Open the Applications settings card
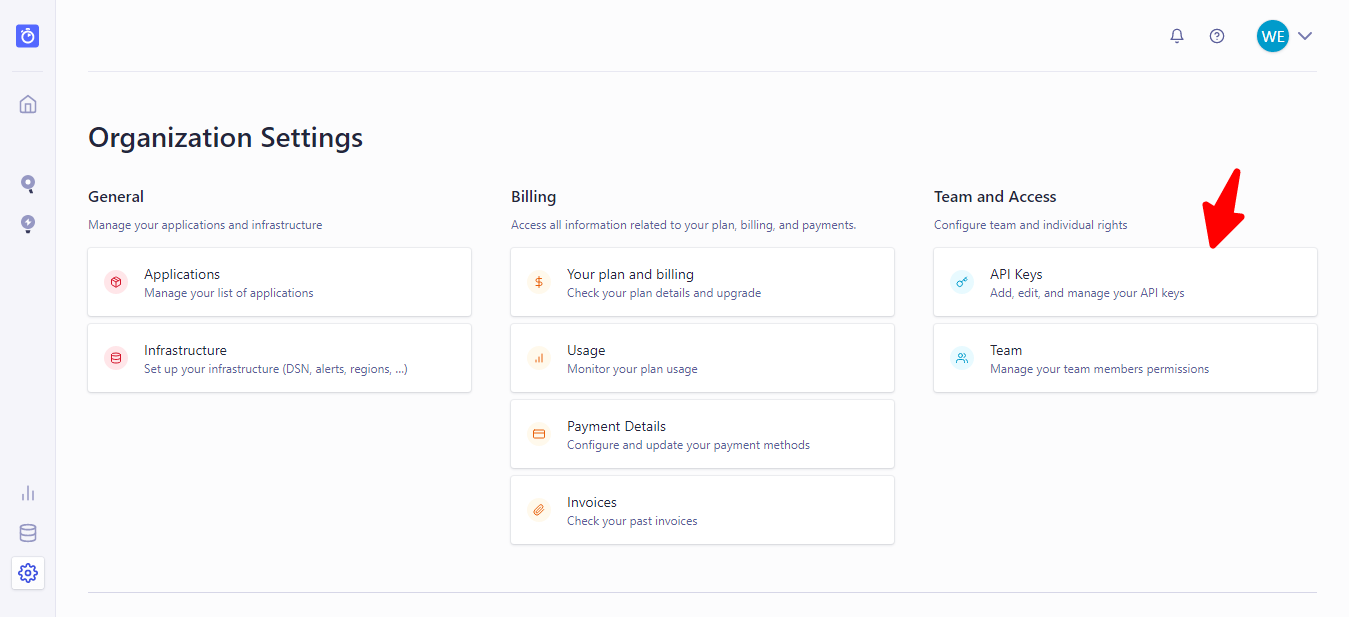1349x617 pixels. [279, 282]
